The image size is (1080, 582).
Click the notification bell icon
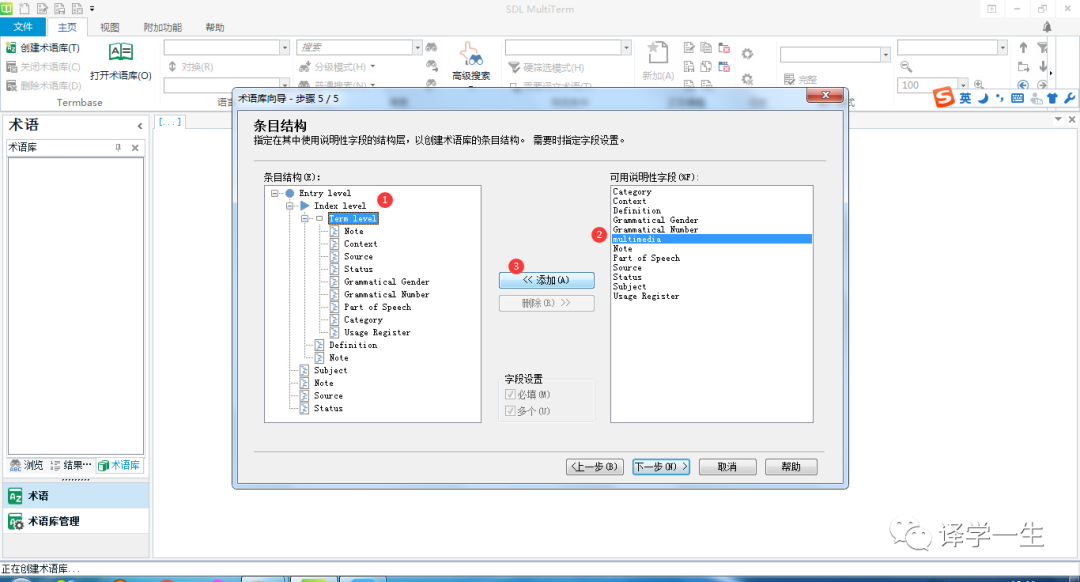[x=1047, y=27]
